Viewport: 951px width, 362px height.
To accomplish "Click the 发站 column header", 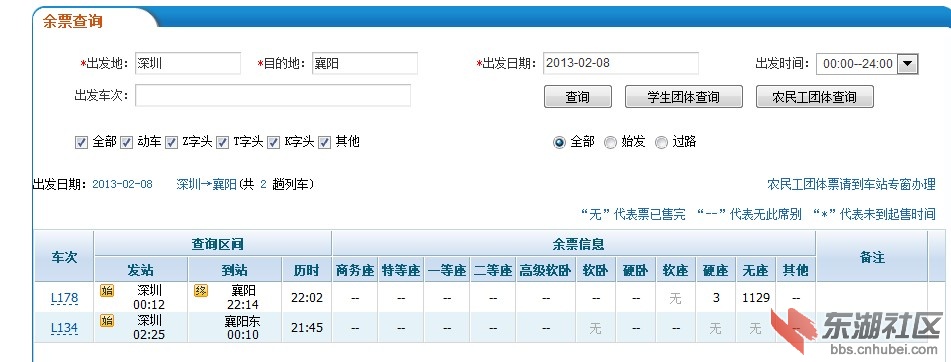I will point(141,270).
